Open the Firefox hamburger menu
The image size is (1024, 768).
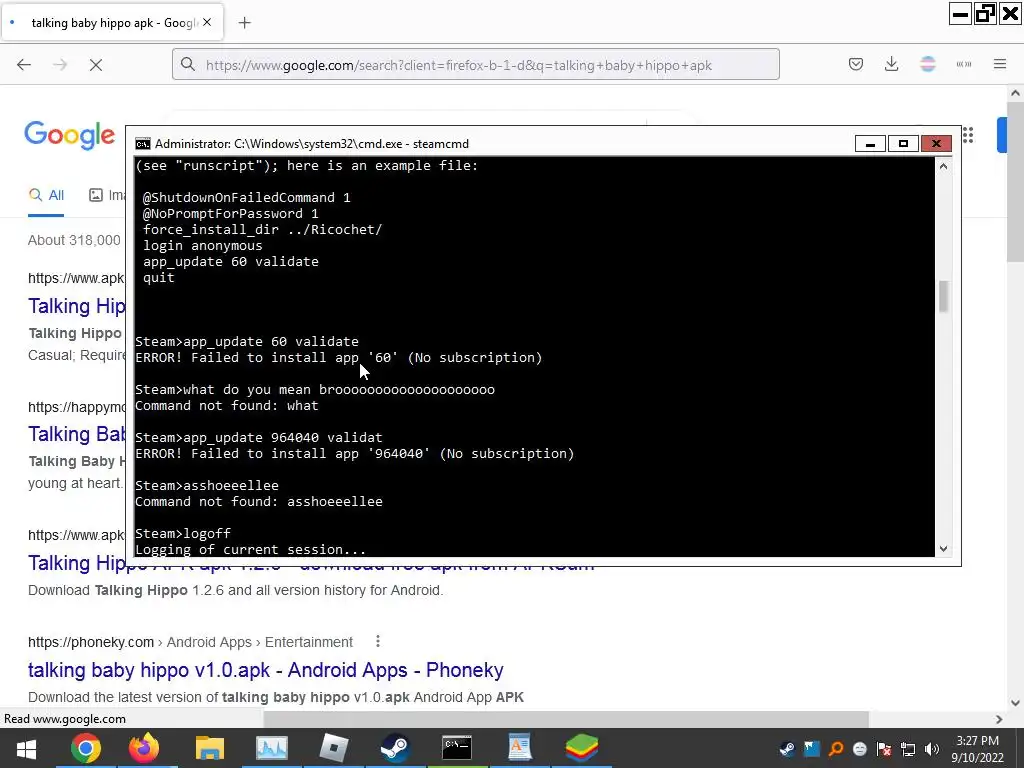1000,64
